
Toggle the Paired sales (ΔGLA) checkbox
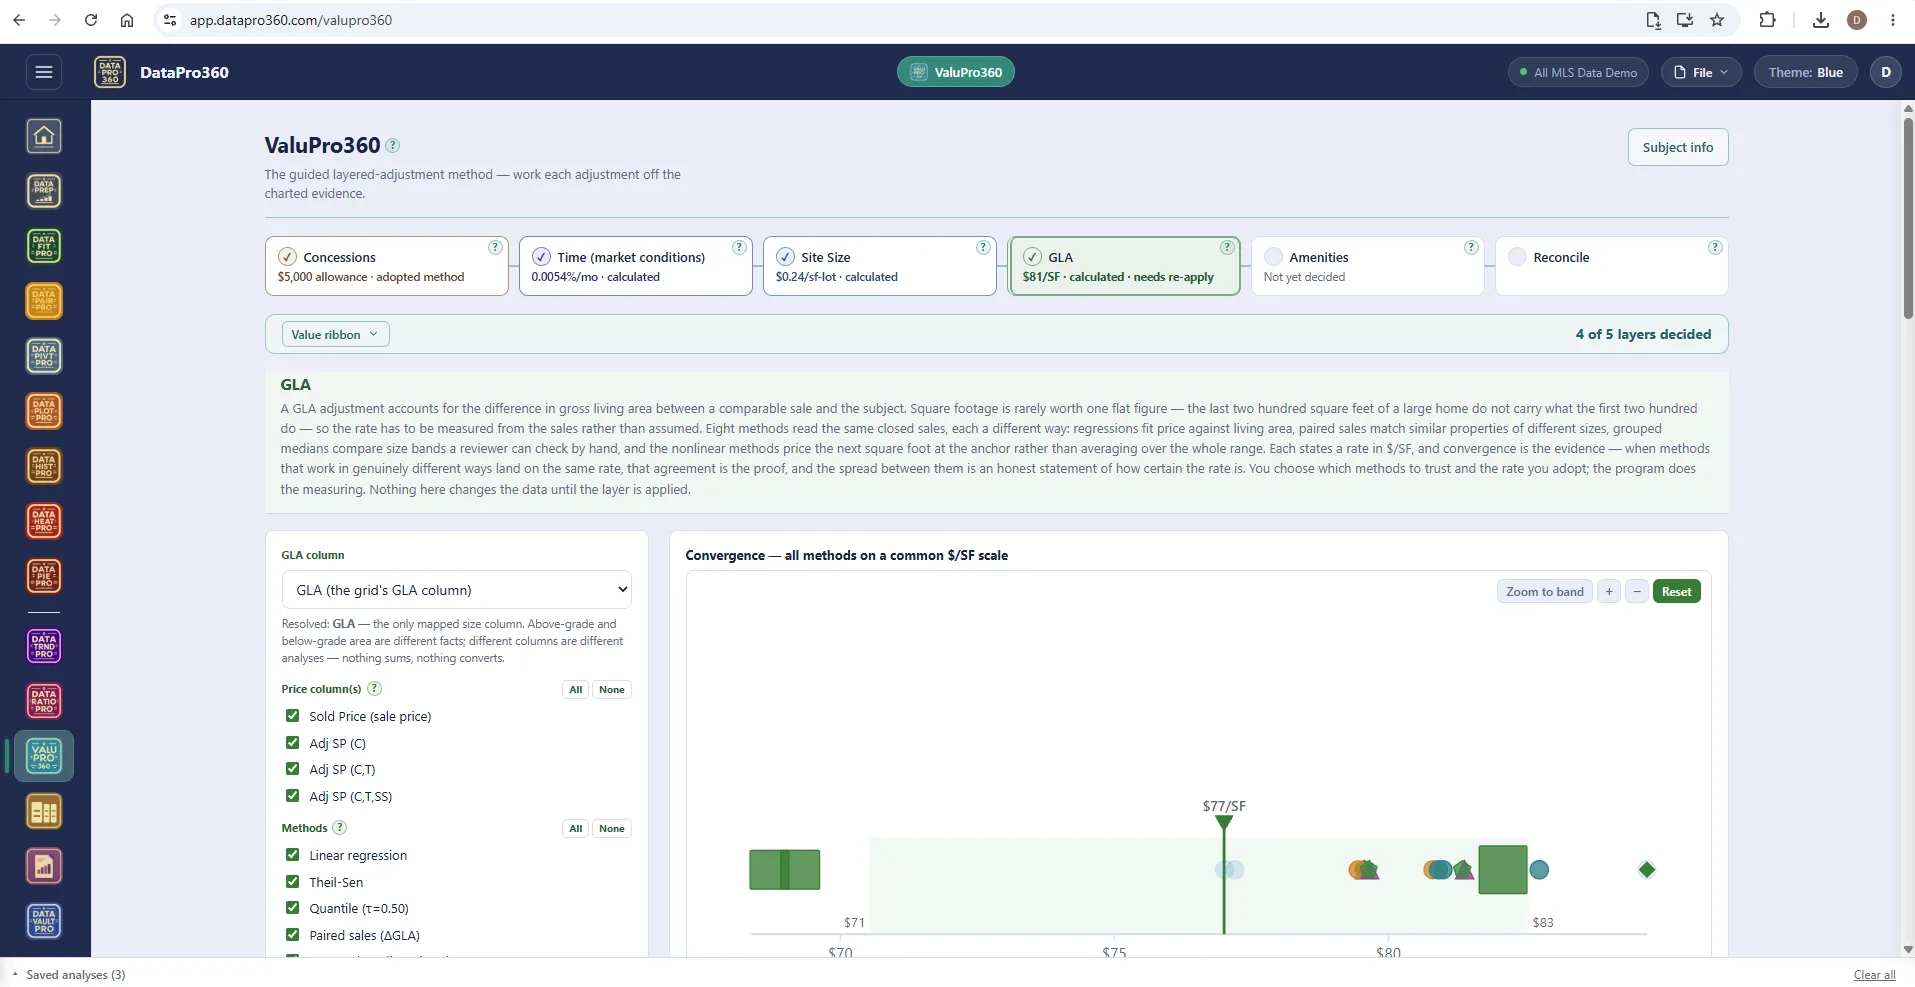coord(292,935)
